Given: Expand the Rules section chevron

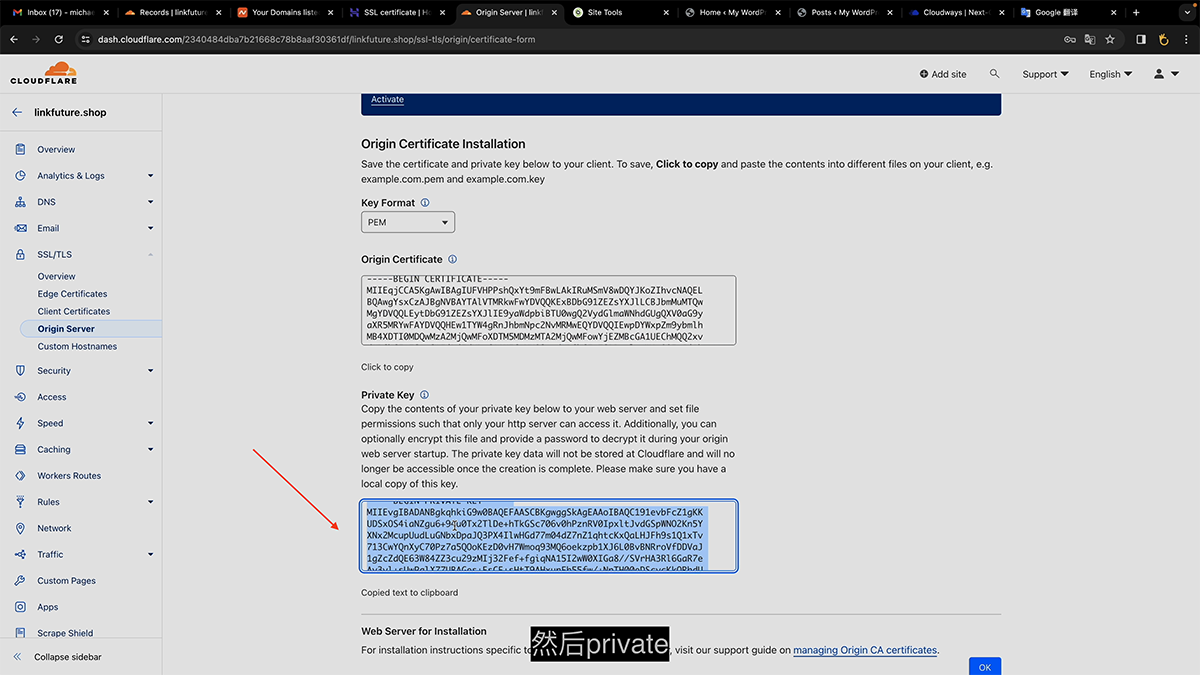Looking at the screenshot, I should [150, 502].
